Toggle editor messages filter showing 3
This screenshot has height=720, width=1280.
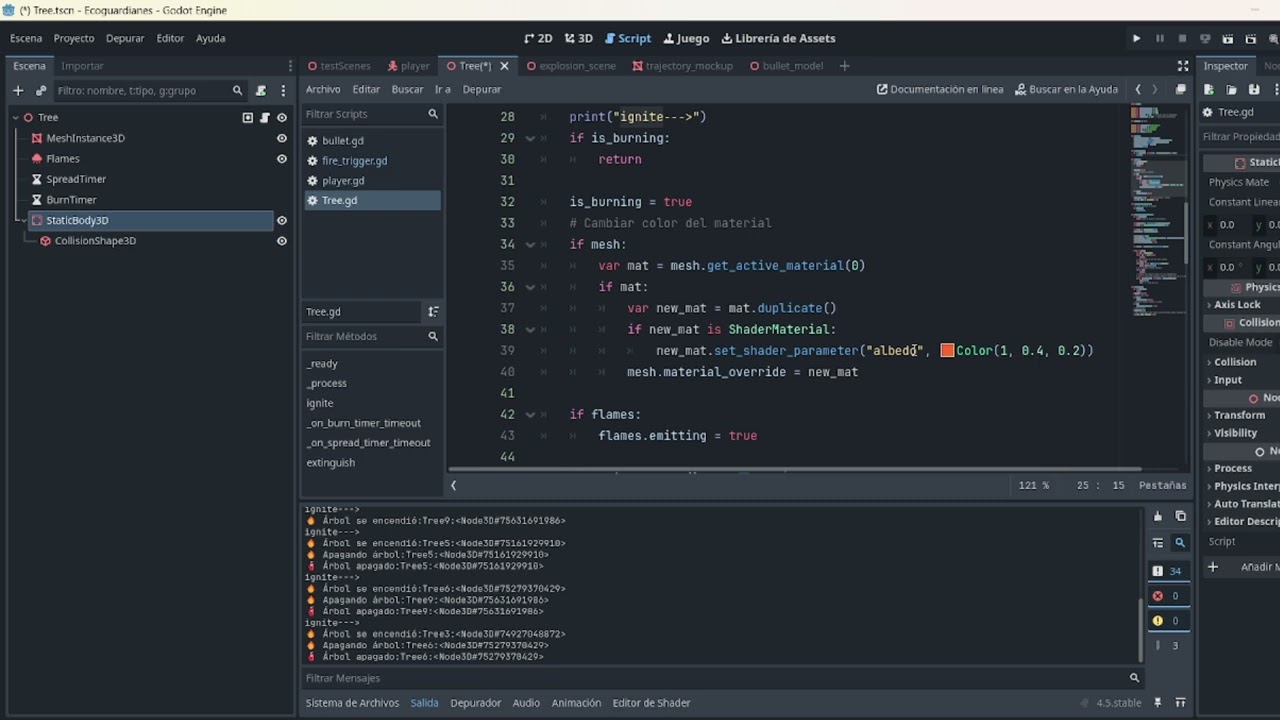(1167, 645)
